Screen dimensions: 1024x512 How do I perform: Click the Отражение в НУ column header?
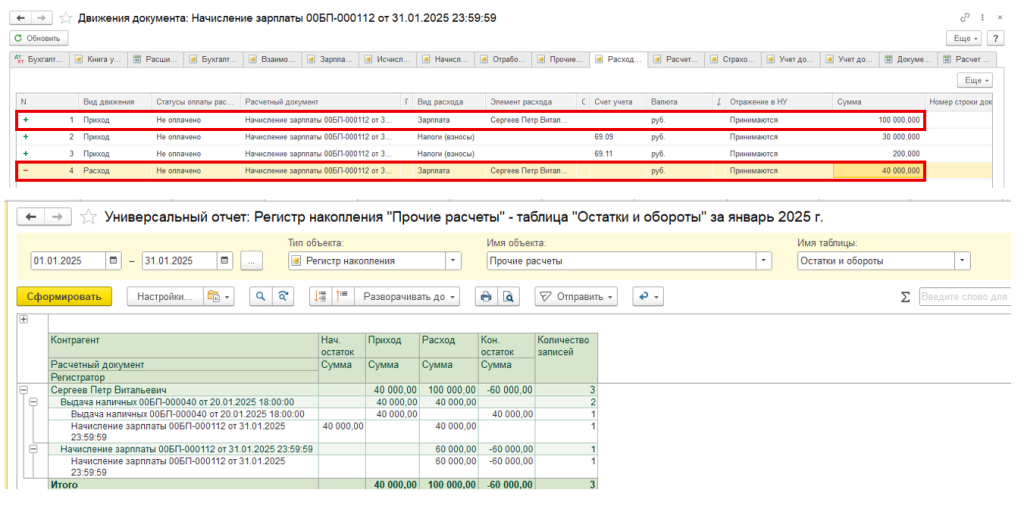pyautogui.click(x=779, y=102)
